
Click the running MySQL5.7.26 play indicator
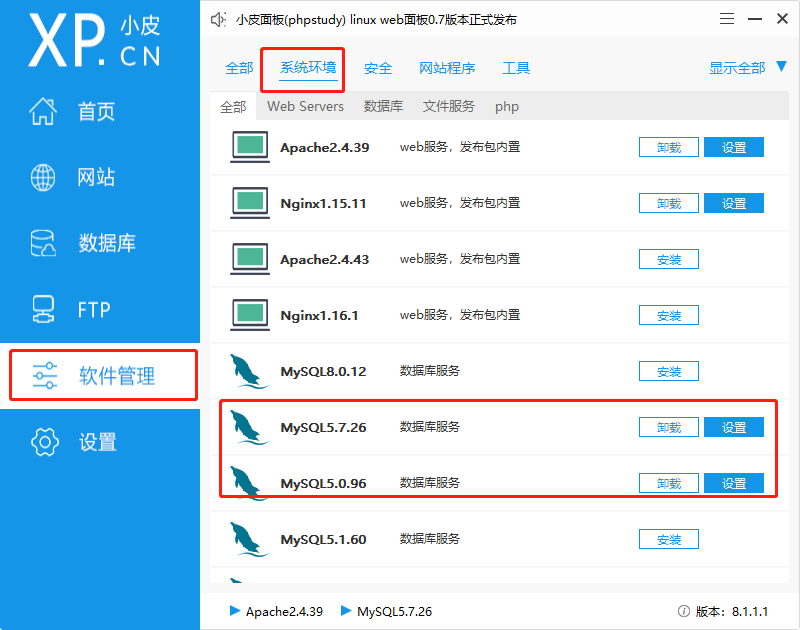pyautogui.click(x=346, y=611)
